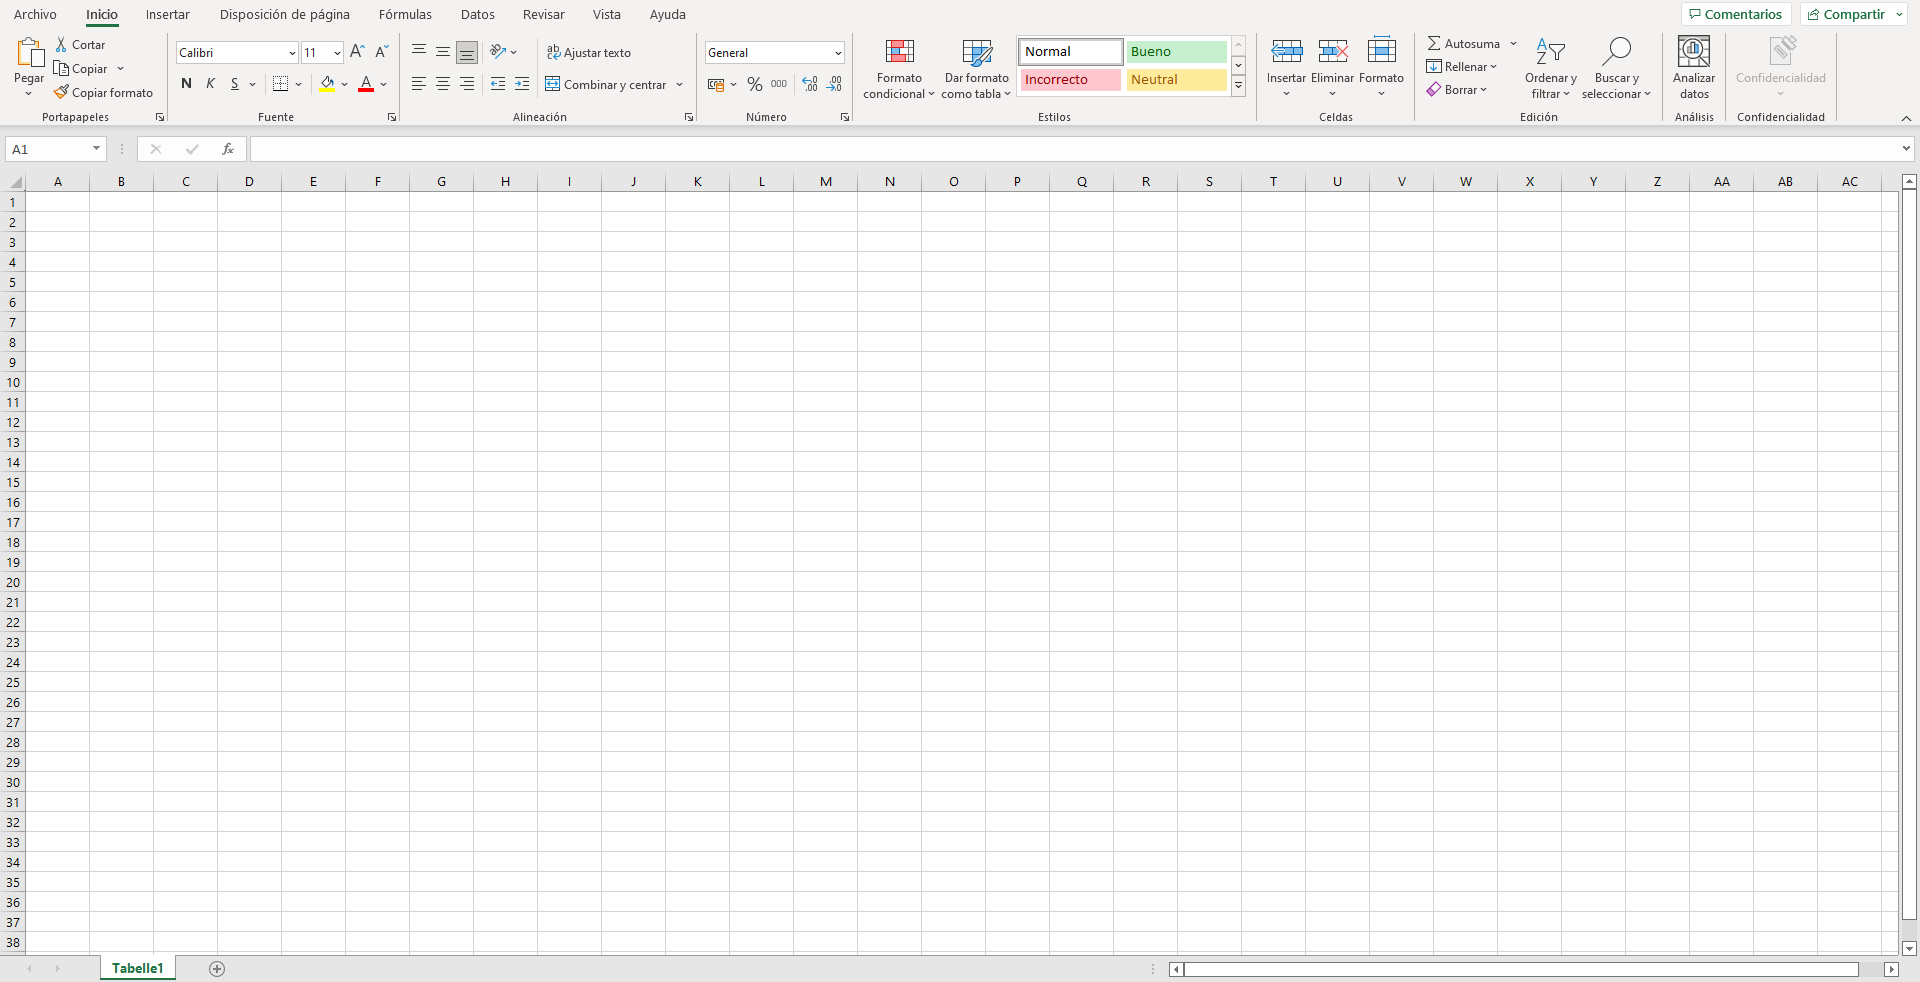Click the borders icon

pos(280,84)
